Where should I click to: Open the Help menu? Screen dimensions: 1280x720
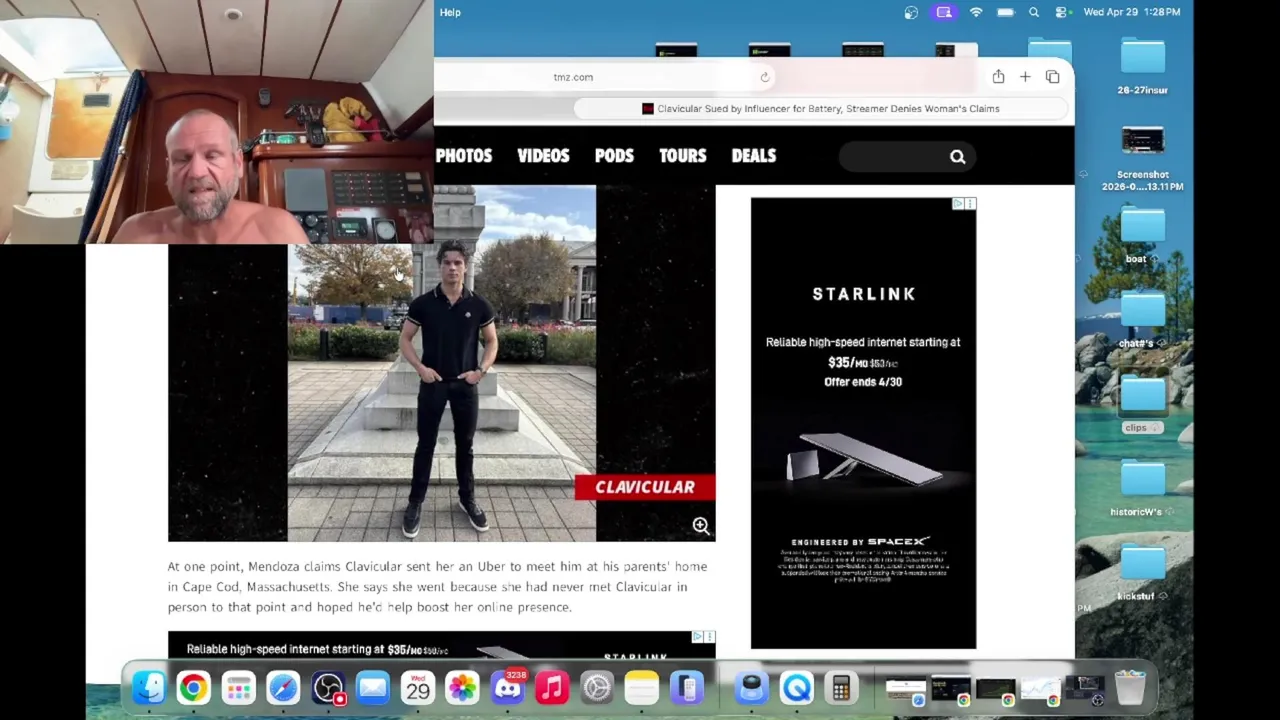tap(450, 12)
